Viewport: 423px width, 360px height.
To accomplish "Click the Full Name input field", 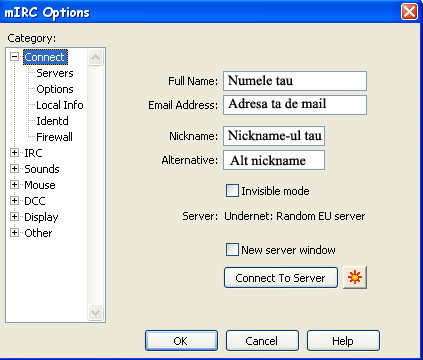I will 295,81.
